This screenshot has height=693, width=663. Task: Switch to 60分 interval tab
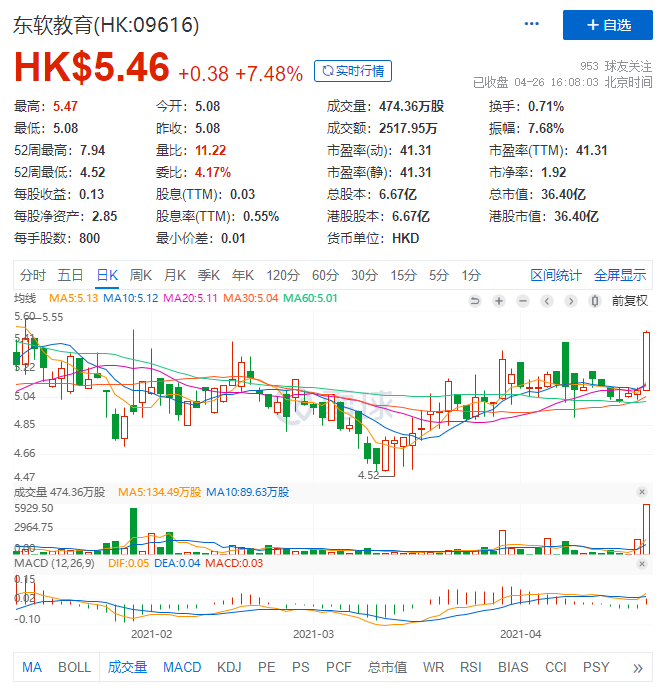point(325,275)
